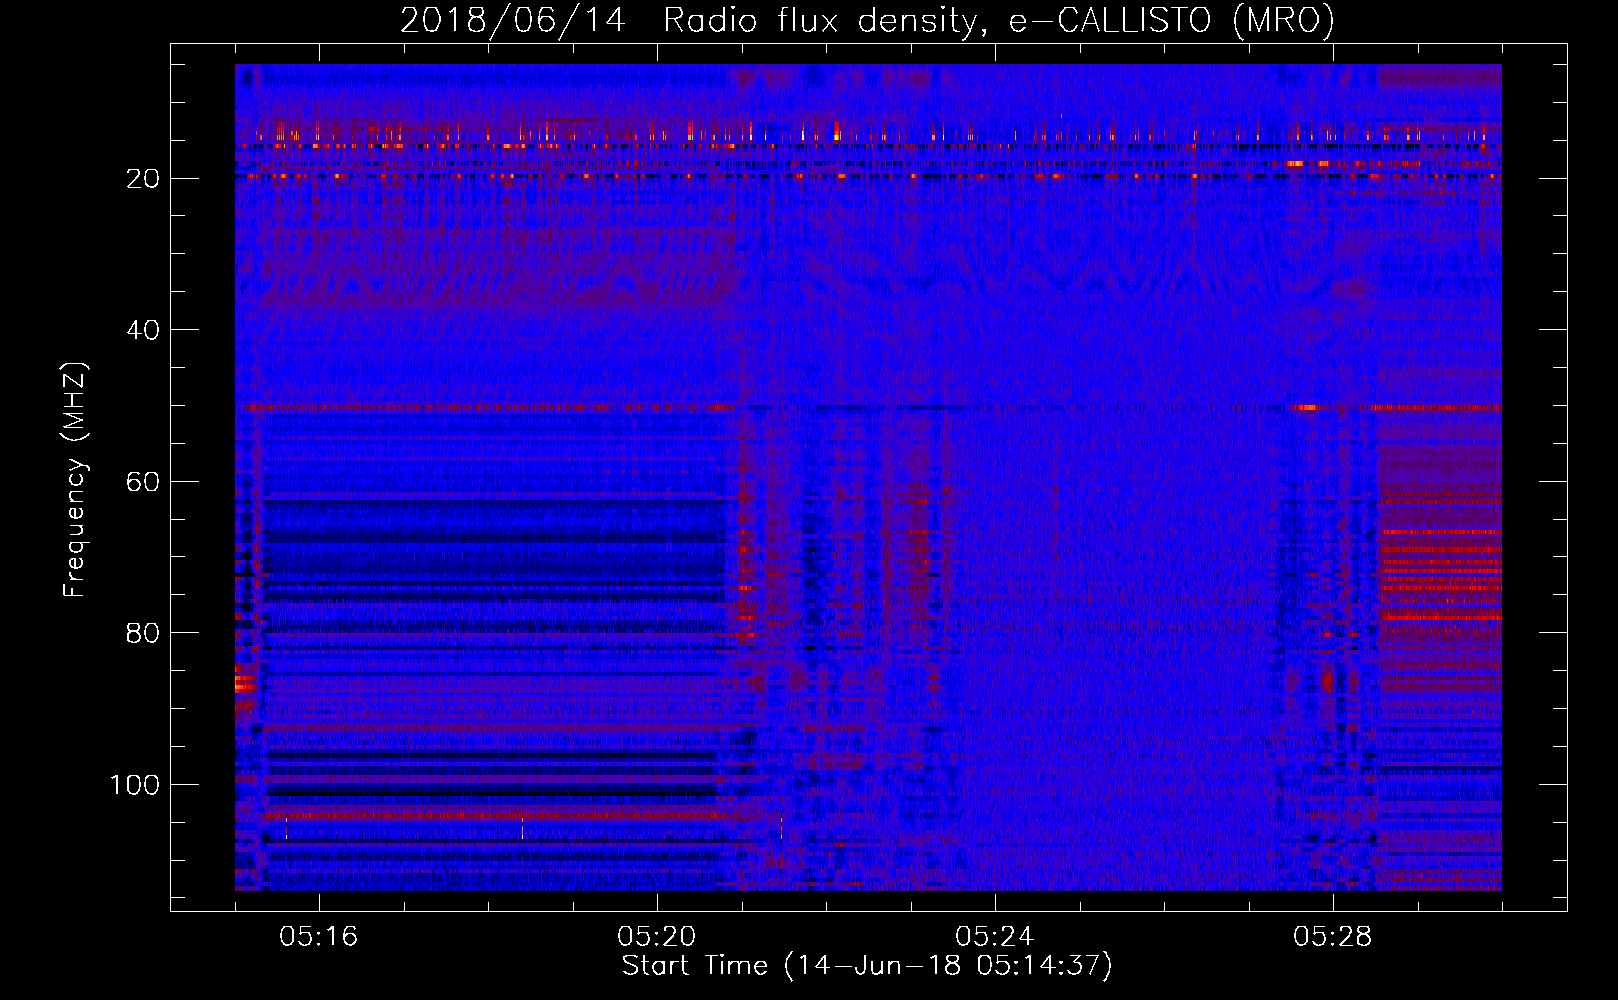This screenshot has height=1000, width=1618.
Task: Click the 05:24 time tick label
Action: click(995, 937)
